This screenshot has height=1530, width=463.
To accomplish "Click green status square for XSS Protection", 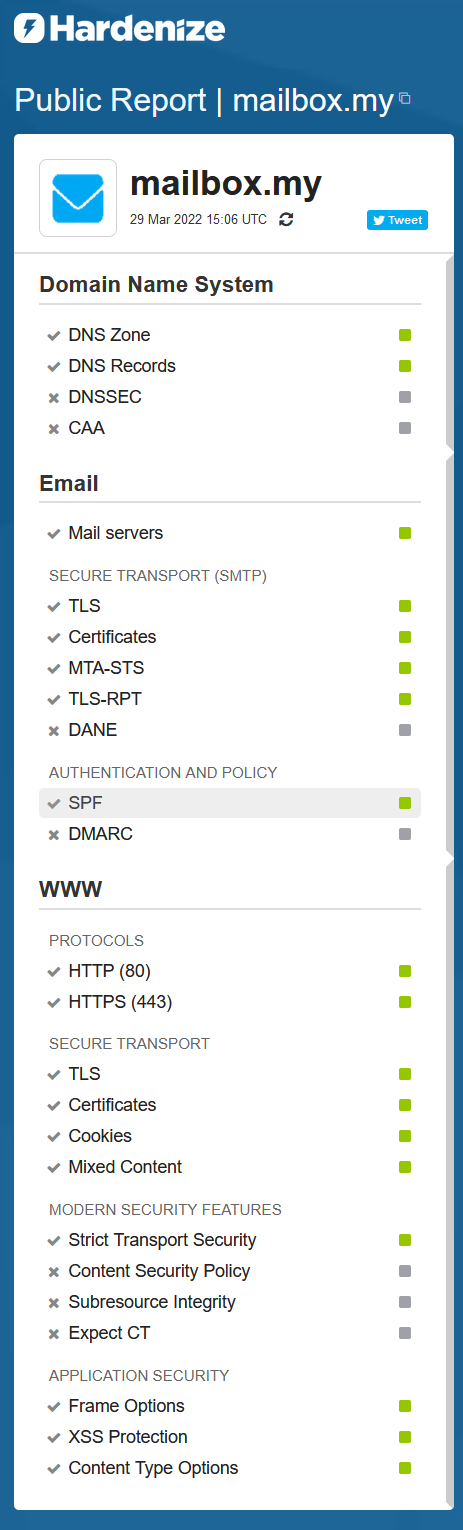I will (405, 1437).
